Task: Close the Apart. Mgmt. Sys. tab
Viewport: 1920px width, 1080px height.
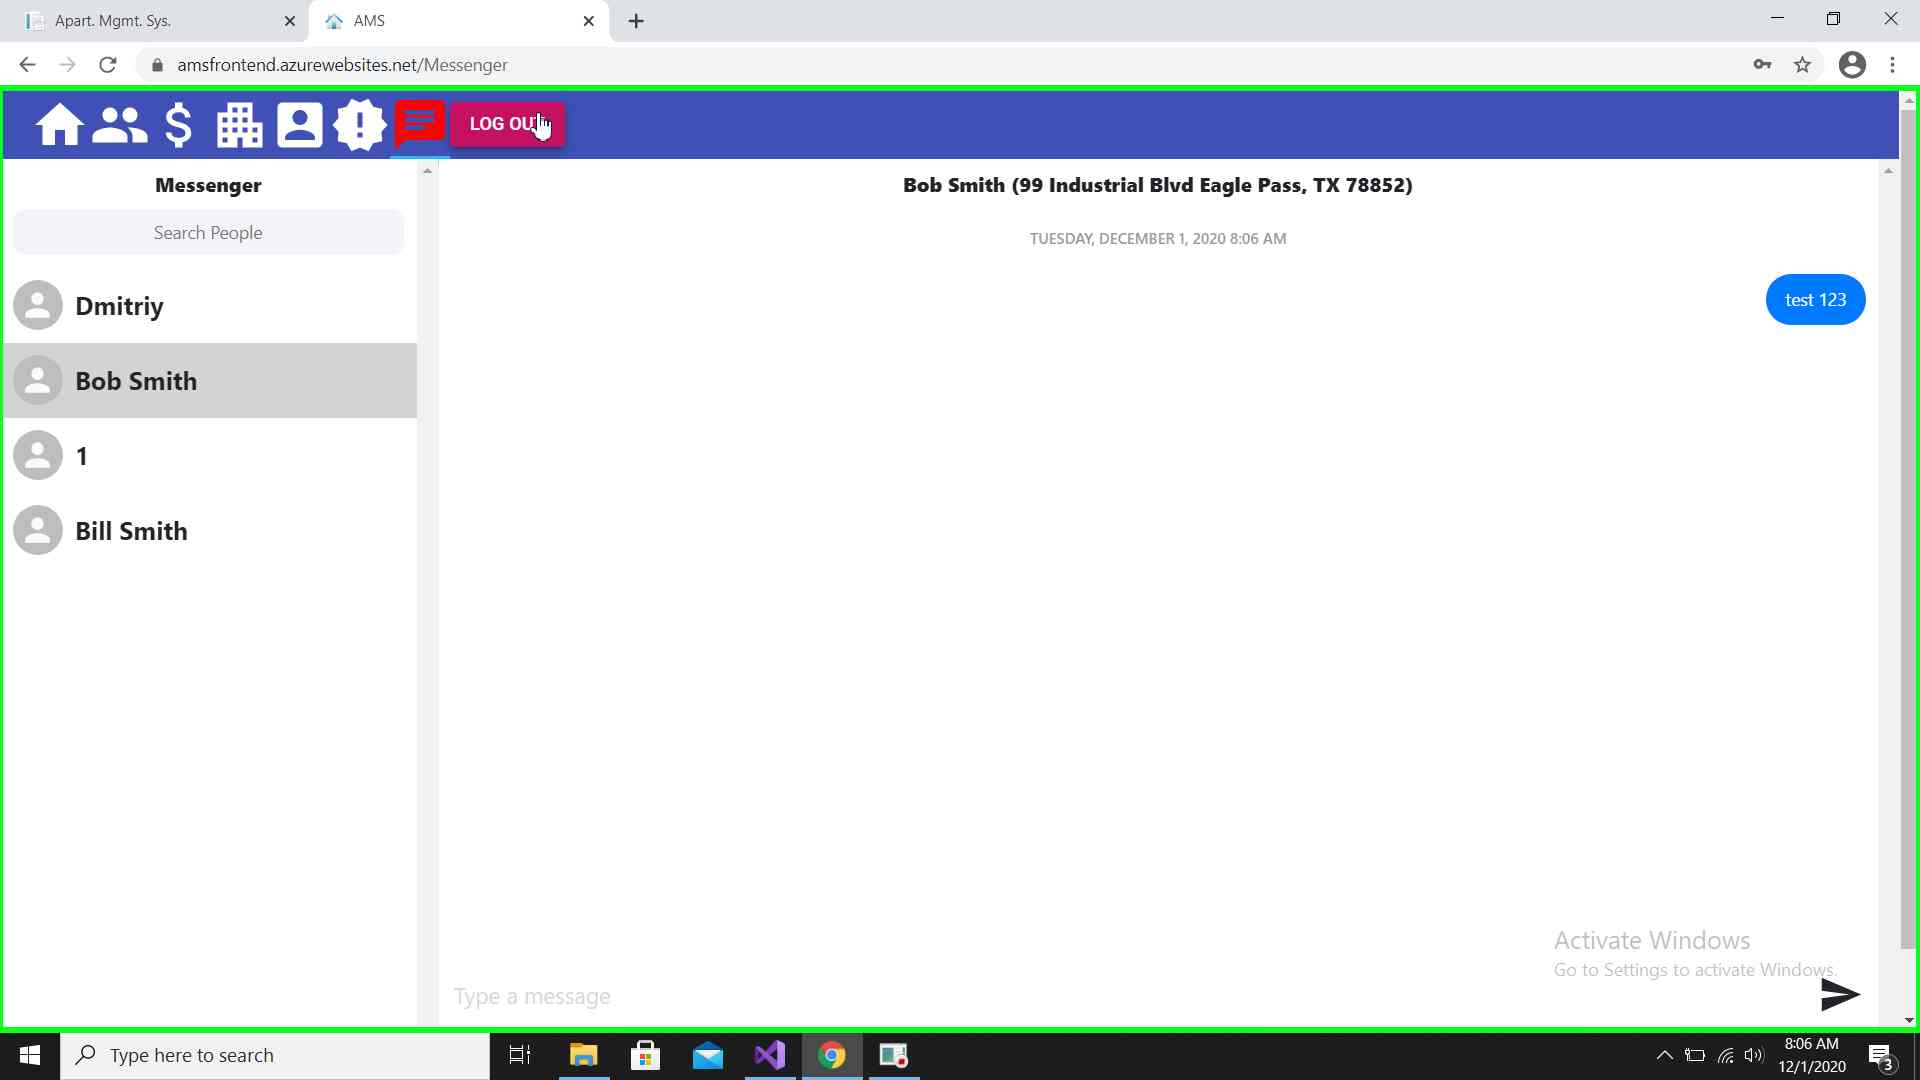Action: pos(290,21)
